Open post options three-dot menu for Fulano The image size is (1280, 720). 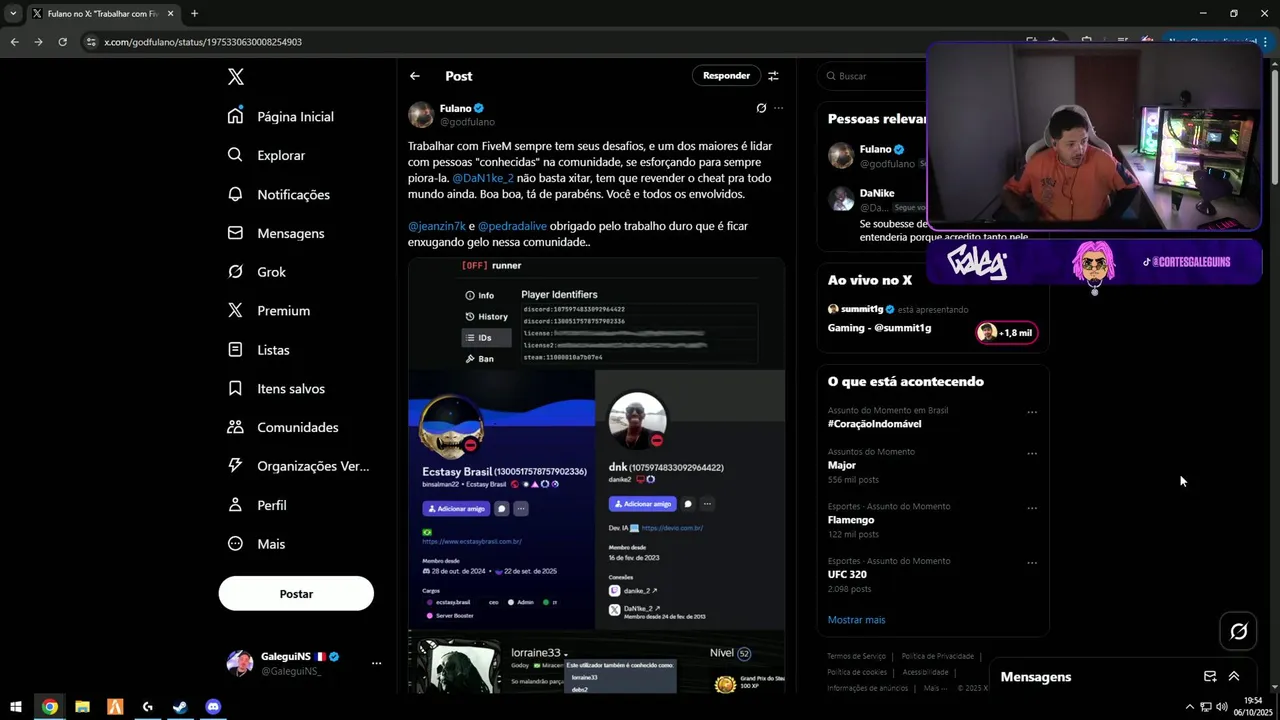pos(778,108)
